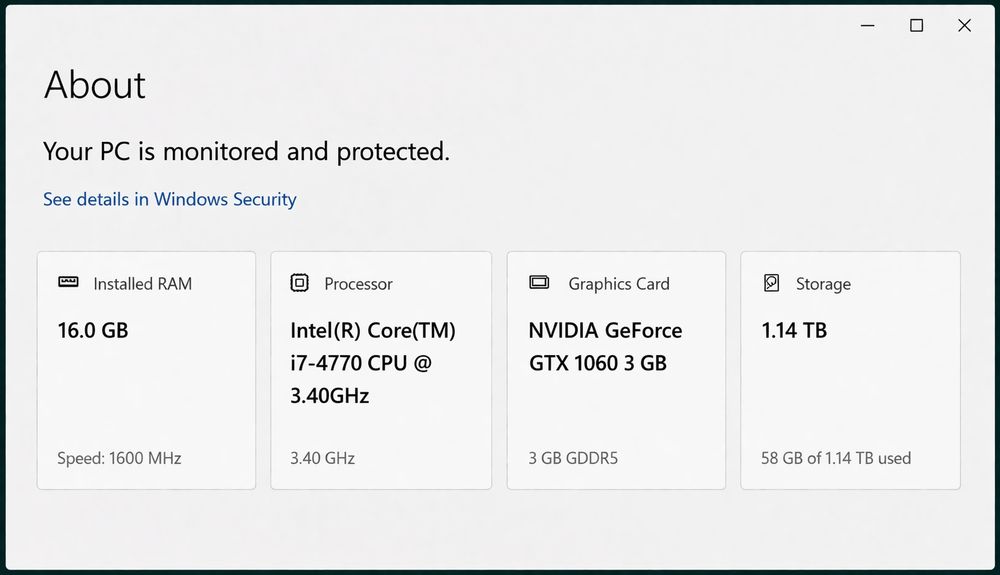Select the Processor card label
Screen dimensions: 1000x575
(358, 284)
